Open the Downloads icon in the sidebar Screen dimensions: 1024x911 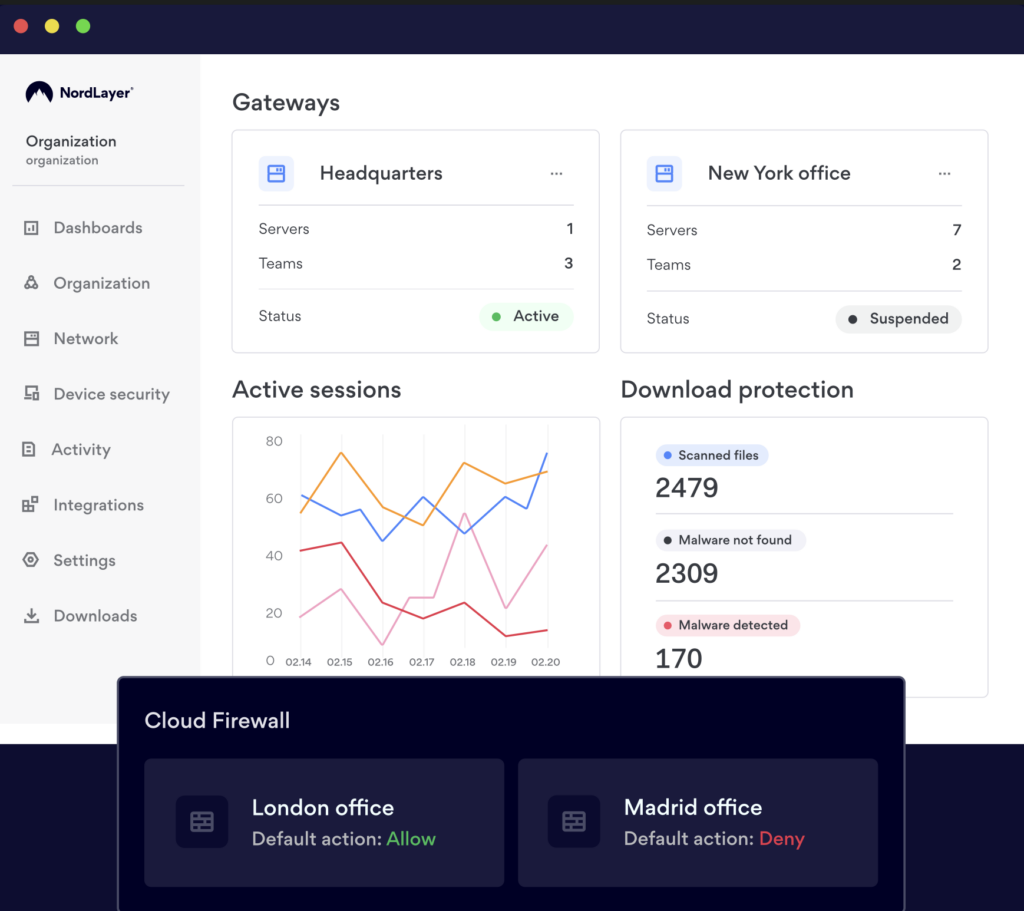coord(32,616)
